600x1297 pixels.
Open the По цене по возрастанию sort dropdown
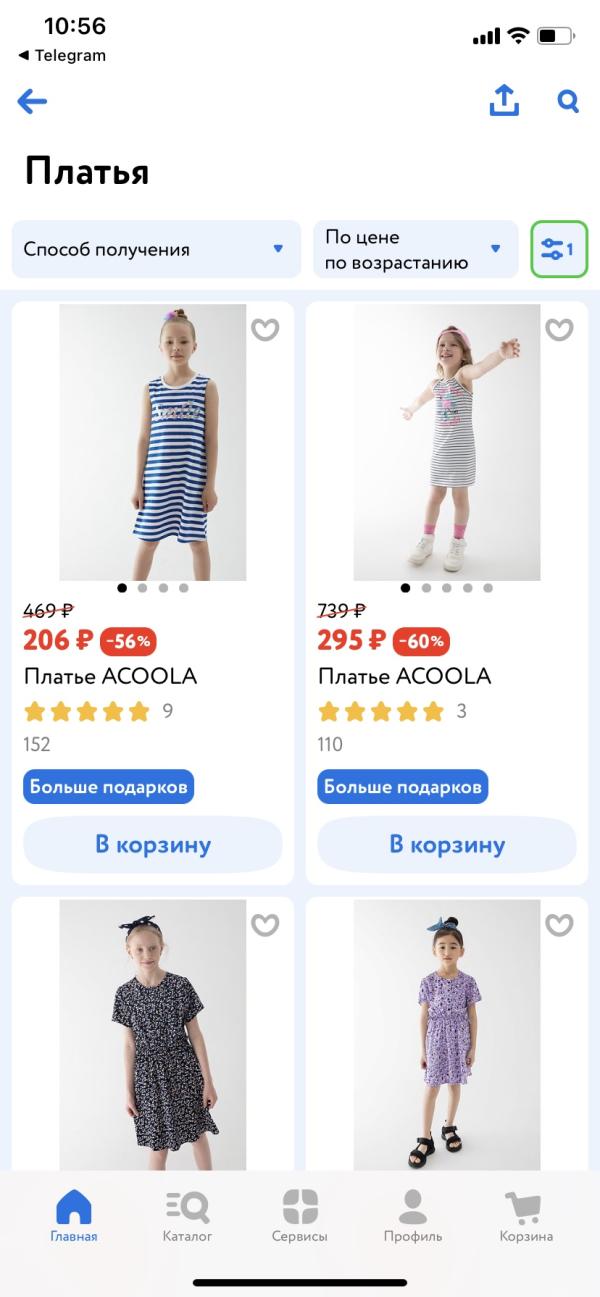pyautogui.click(x=415, y=249)
